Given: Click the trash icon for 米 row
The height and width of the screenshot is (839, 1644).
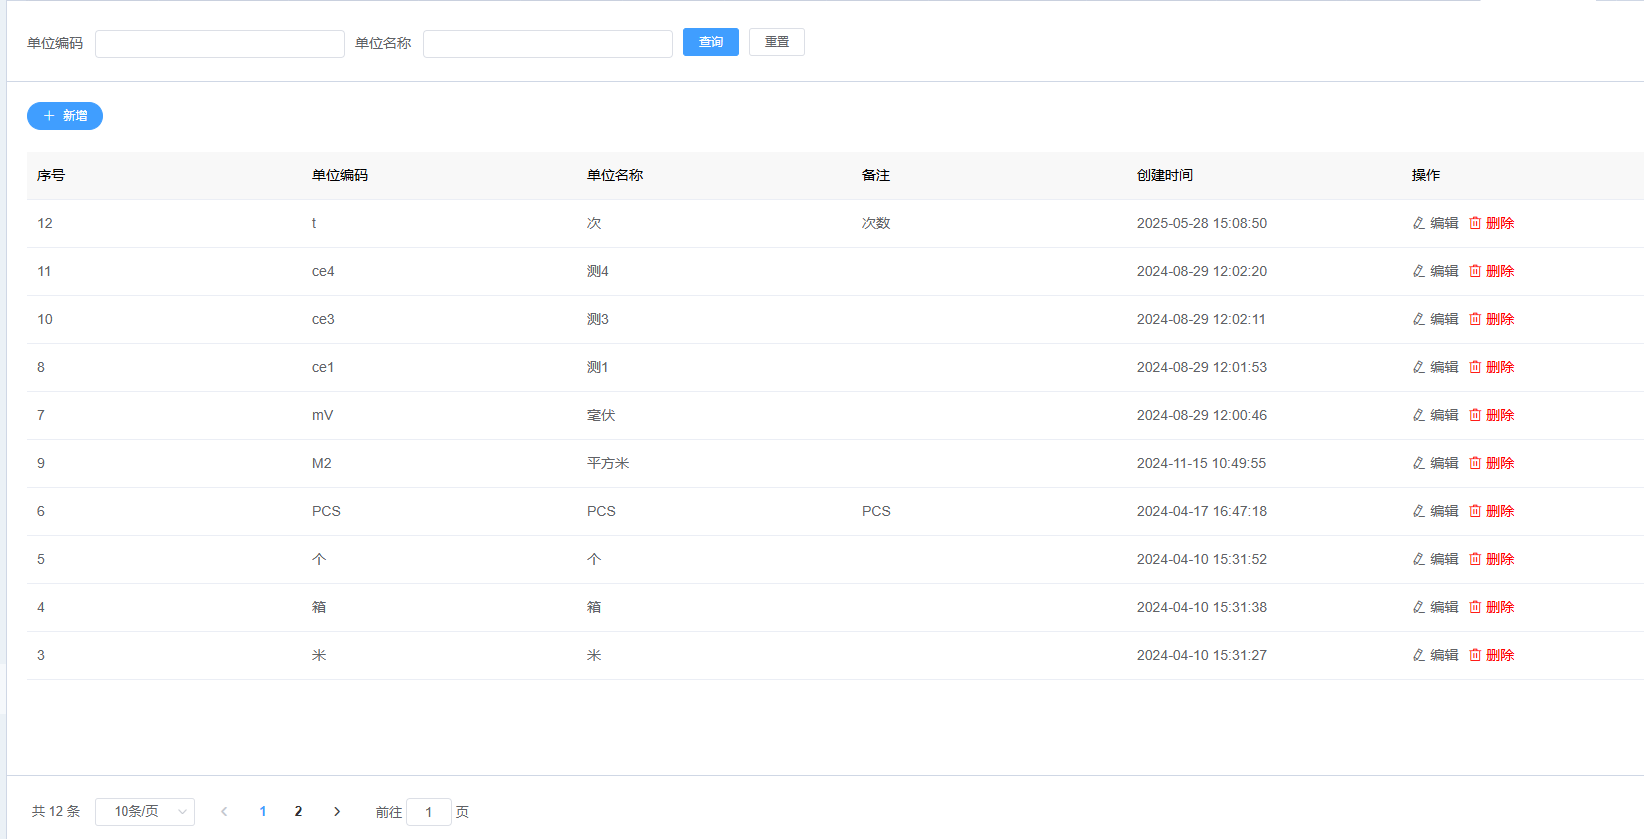Looking at the screenshot, I should (x=1475, y=655).
